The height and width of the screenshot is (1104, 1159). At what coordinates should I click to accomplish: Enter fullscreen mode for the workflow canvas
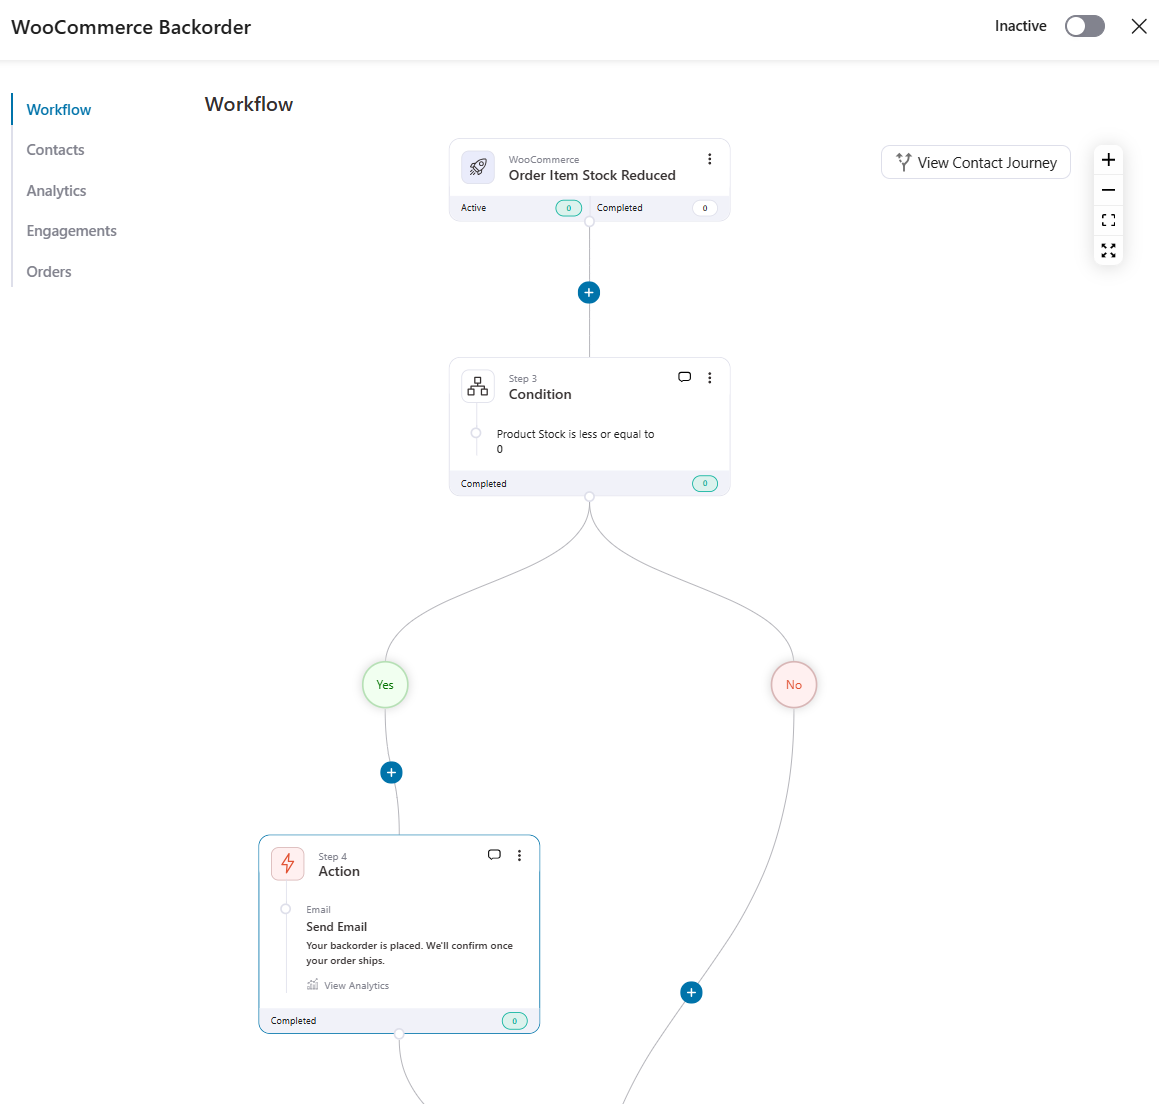click(x=1108, y=250)
